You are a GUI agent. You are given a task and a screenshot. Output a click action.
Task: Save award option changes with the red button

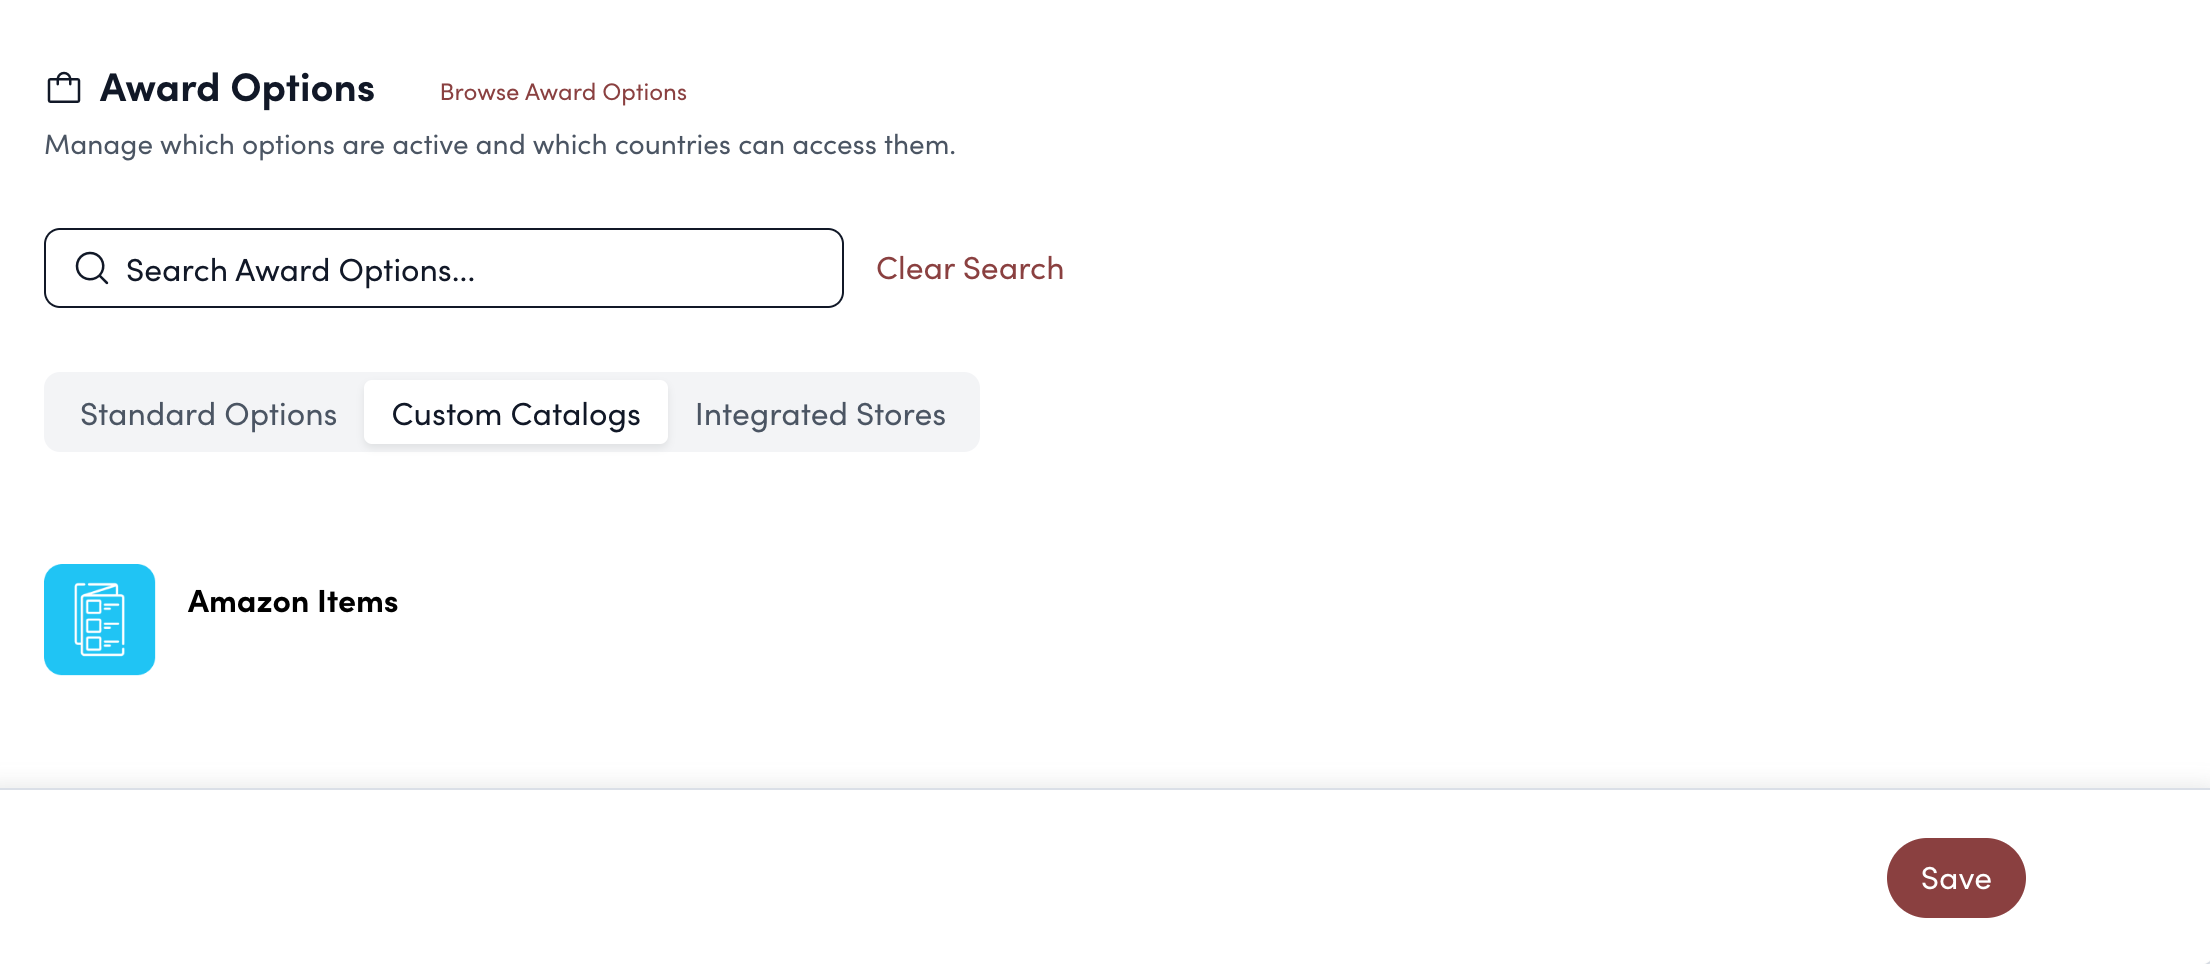1955,878
